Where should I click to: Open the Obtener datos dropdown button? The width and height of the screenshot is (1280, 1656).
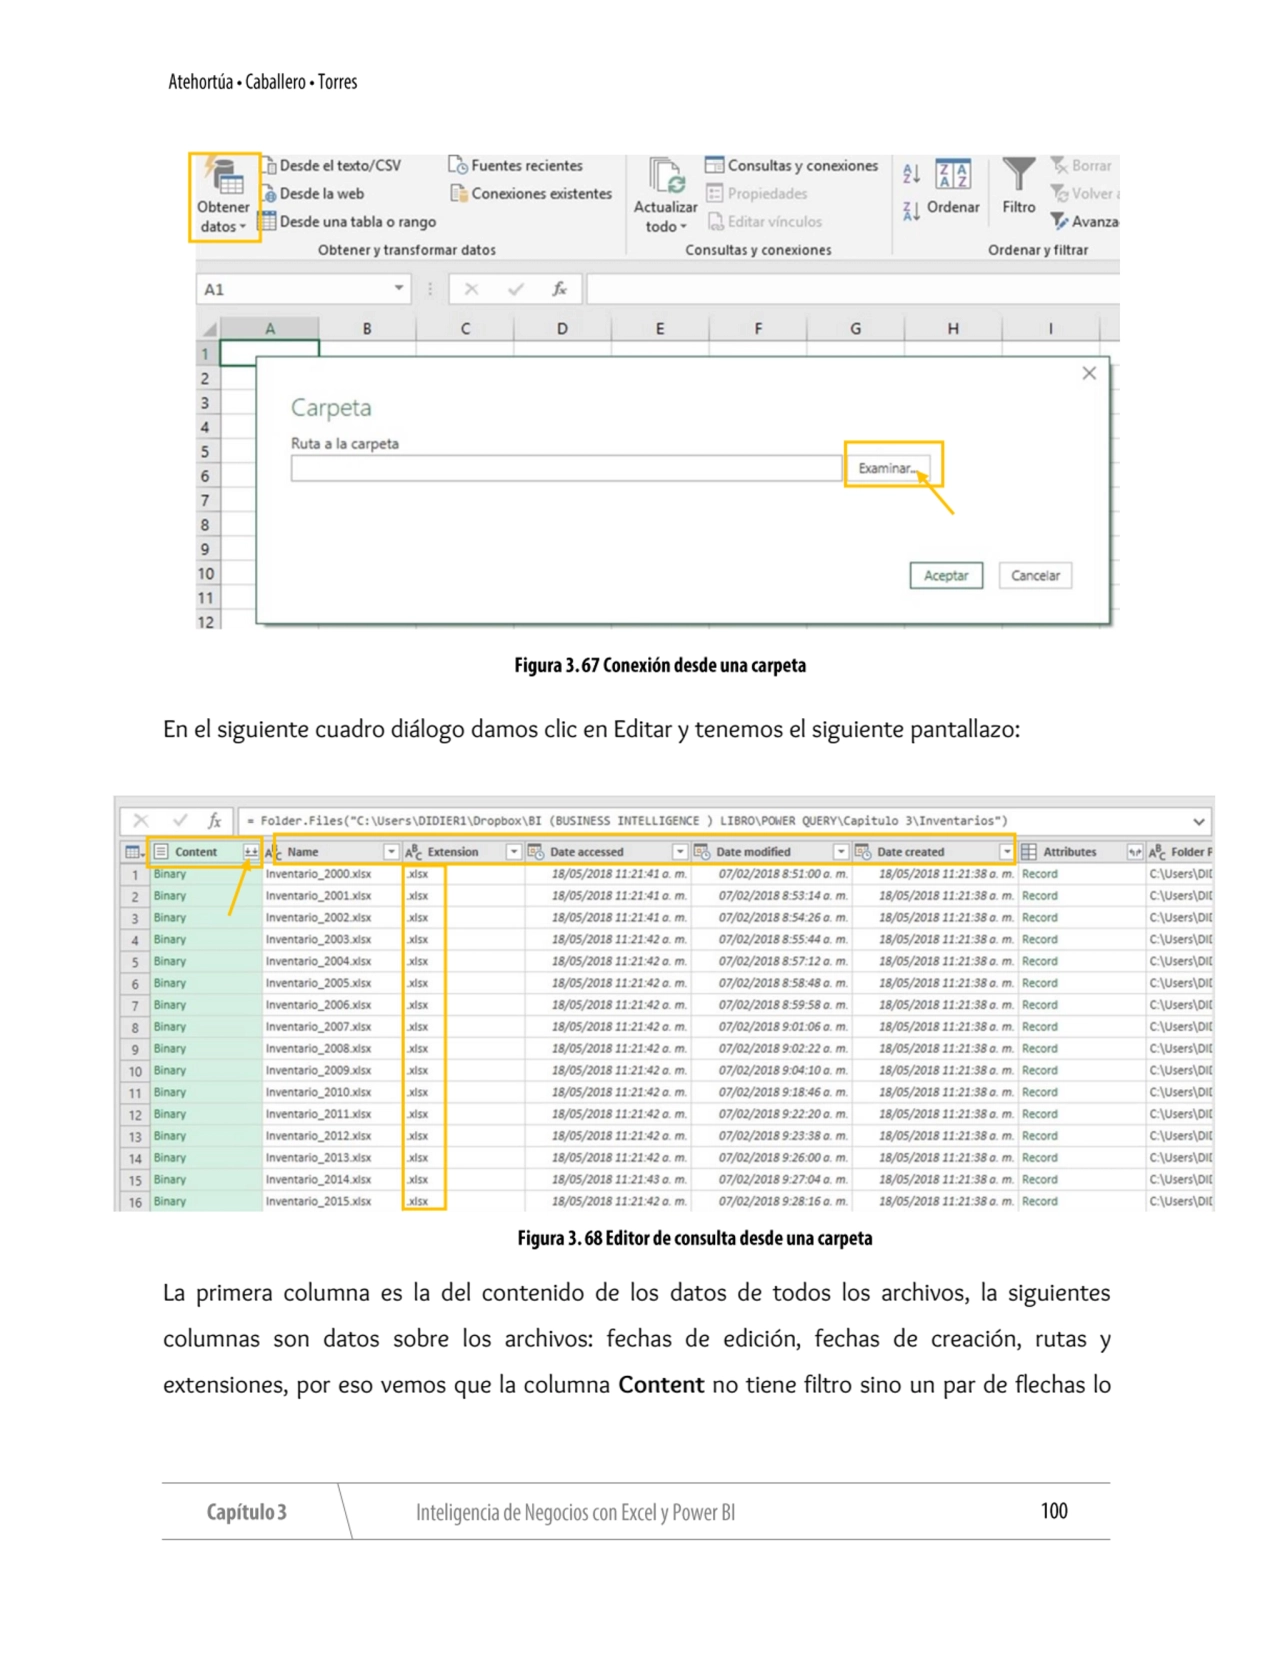pos(224,197)
